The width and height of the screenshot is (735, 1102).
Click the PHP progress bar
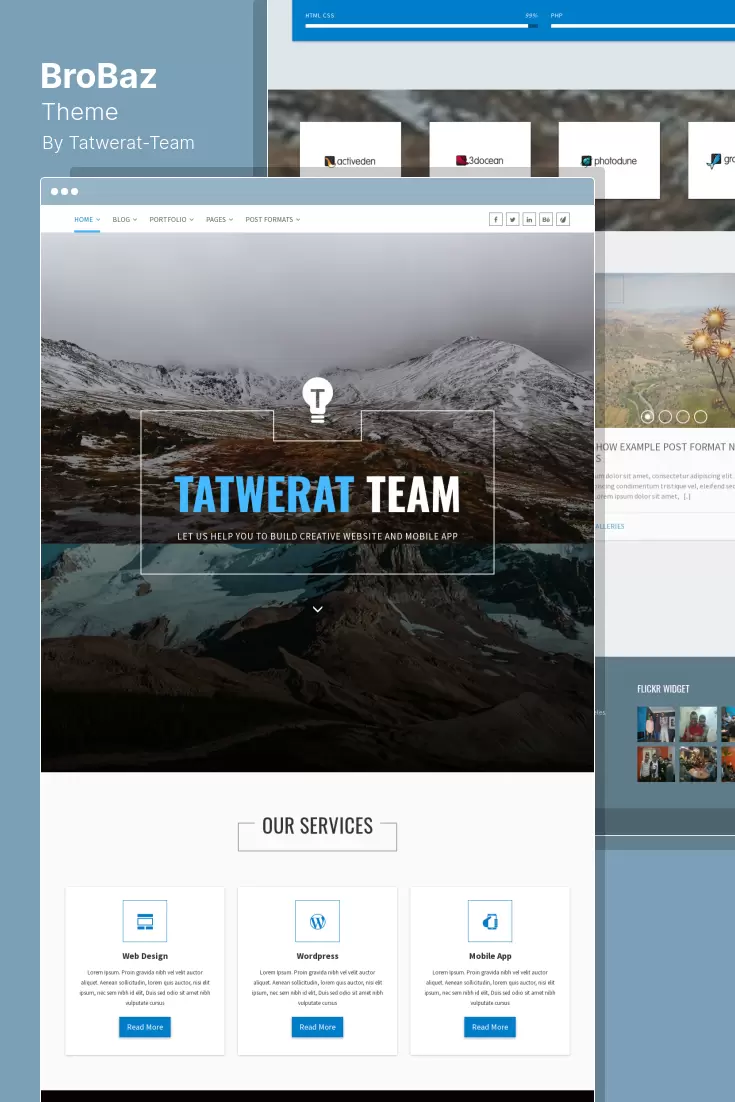pyautogui.click(x=643, y=26)
